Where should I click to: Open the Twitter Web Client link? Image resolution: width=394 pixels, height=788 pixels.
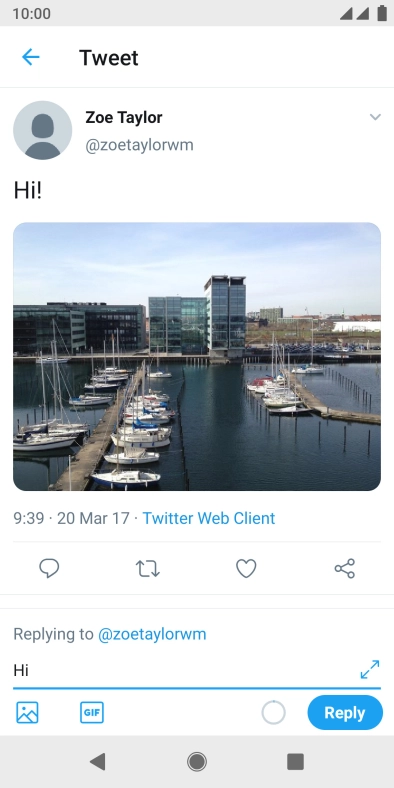pyautogui.click(x=209, y=518)
